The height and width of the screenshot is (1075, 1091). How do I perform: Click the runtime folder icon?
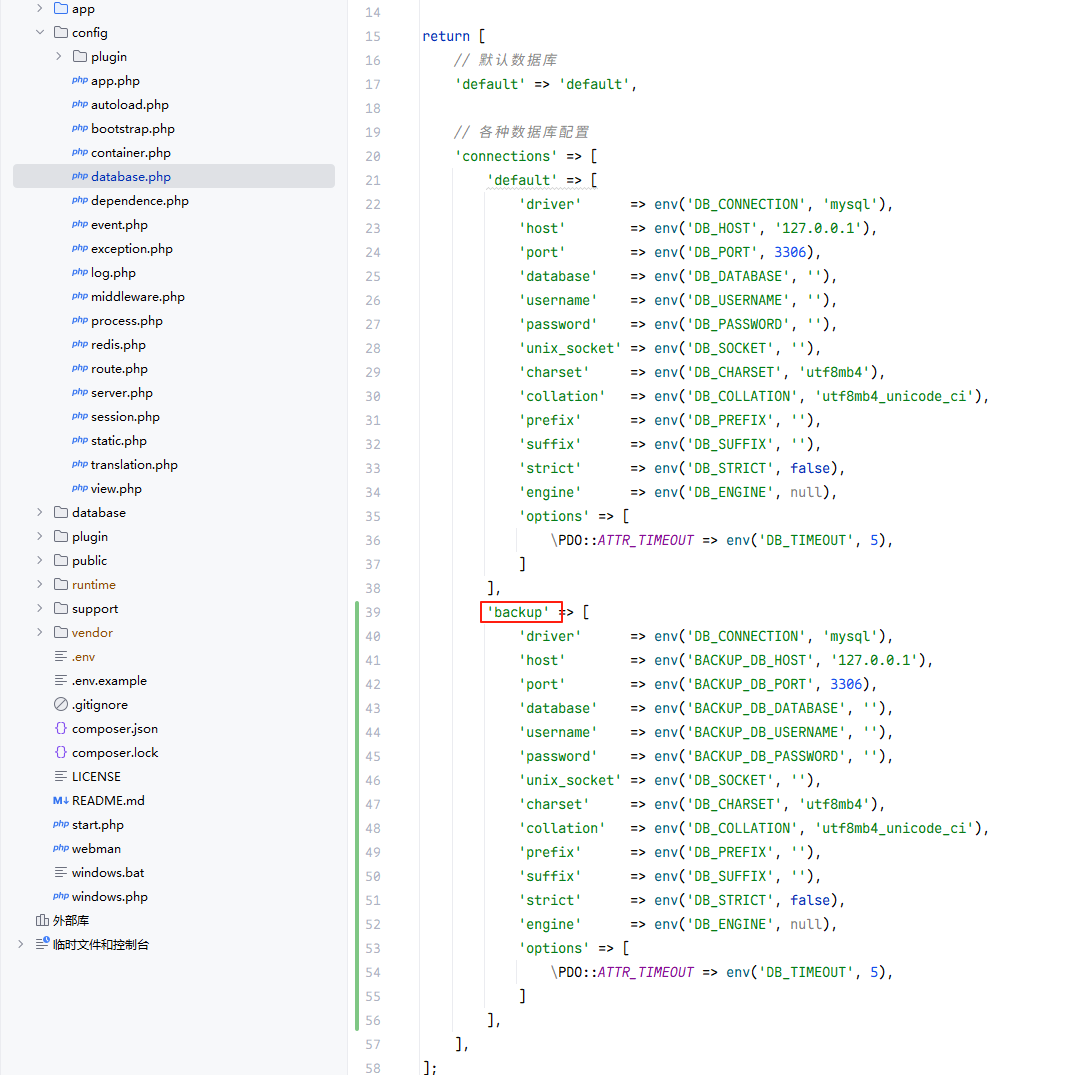click(x=61, y=584)
